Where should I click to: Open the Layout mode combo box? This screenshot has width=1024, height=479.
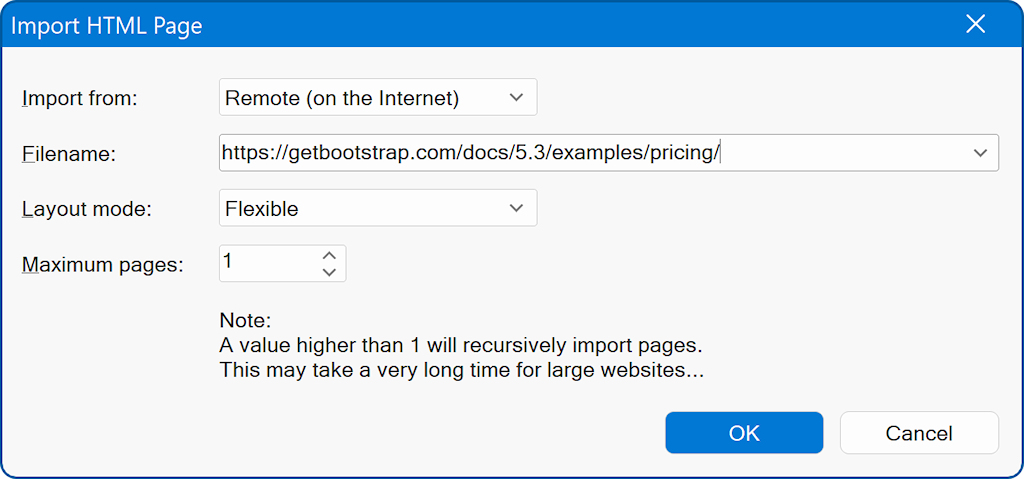click(x=377, y=208)
